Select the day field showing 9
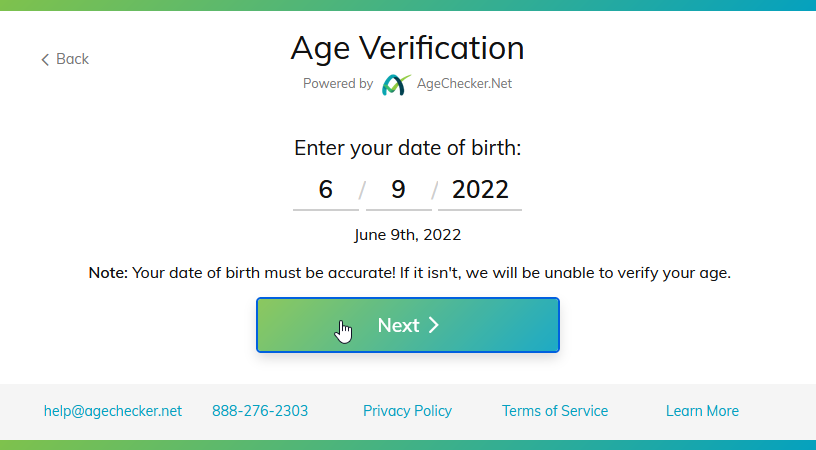816x450 pixels. tap(399, 190)
